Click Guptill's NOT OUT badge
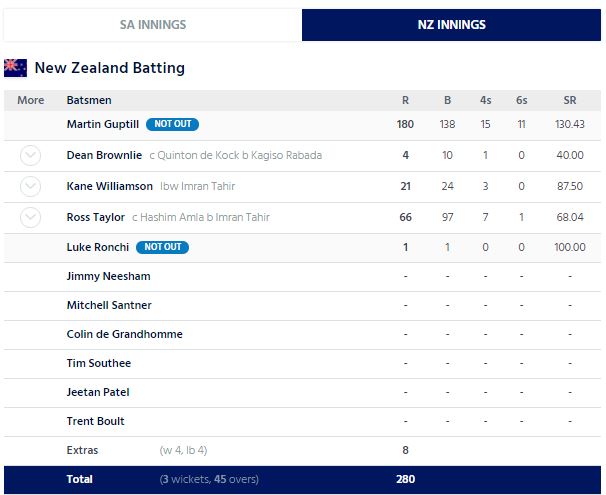606x495 pixels. (172, 124)
